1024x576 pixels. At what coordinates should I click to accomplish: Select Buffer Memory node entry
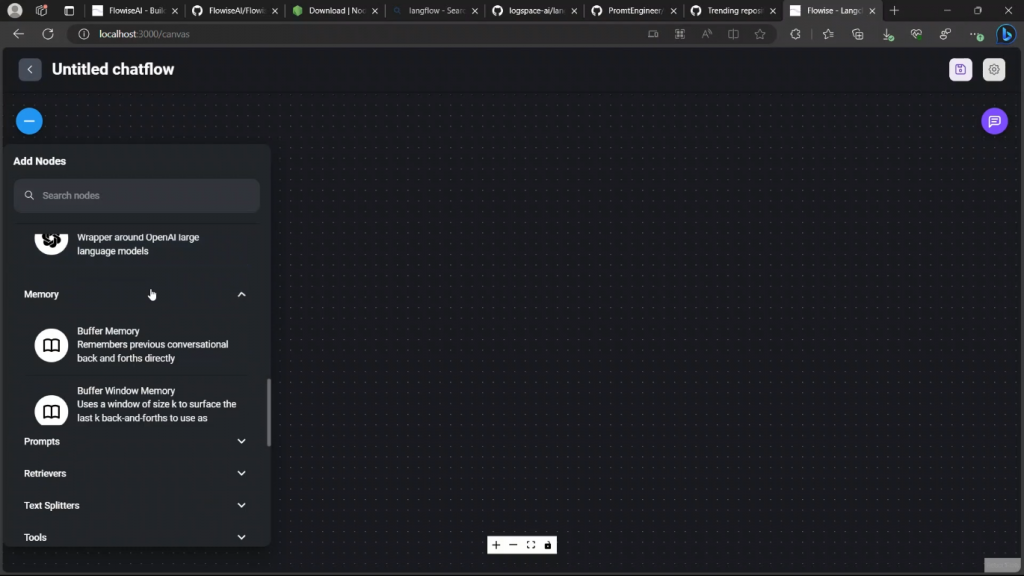point(138,345)
